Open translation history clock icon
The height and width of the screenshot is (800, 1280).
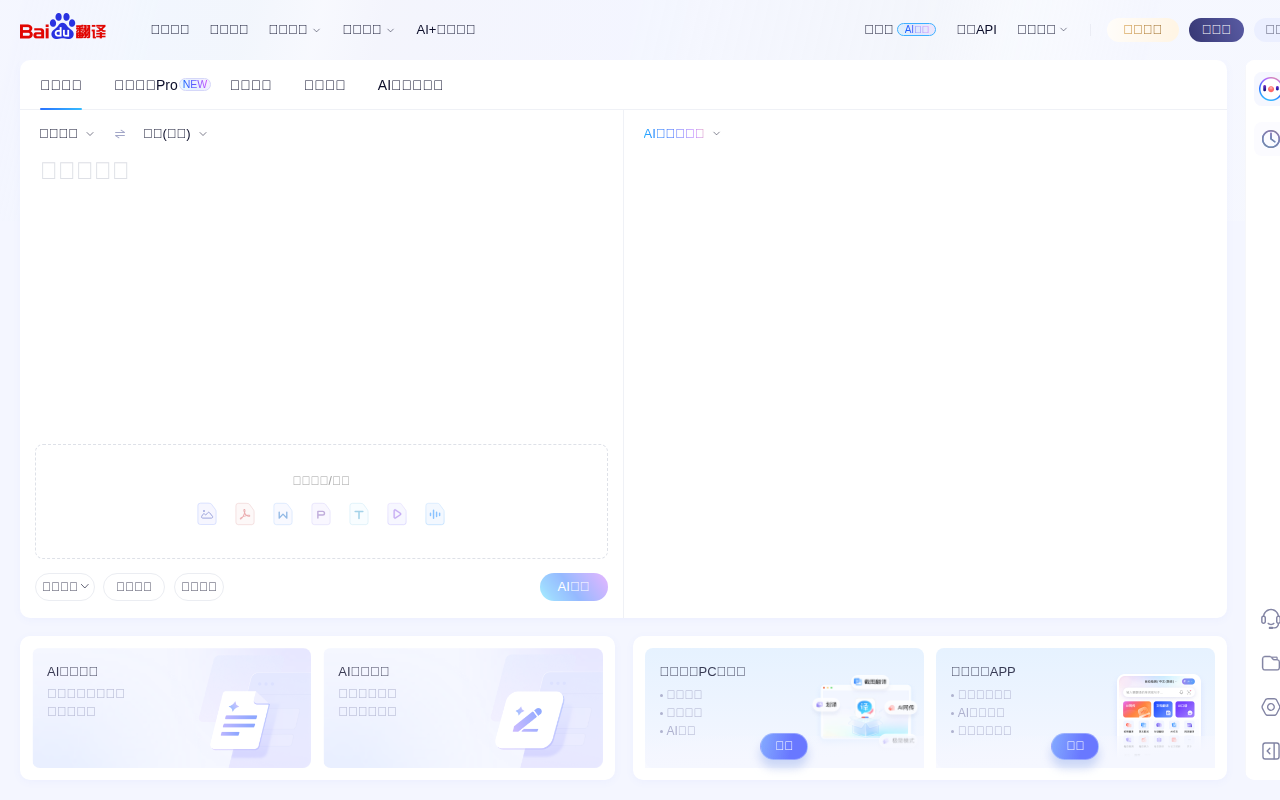tap(1270, 139)
